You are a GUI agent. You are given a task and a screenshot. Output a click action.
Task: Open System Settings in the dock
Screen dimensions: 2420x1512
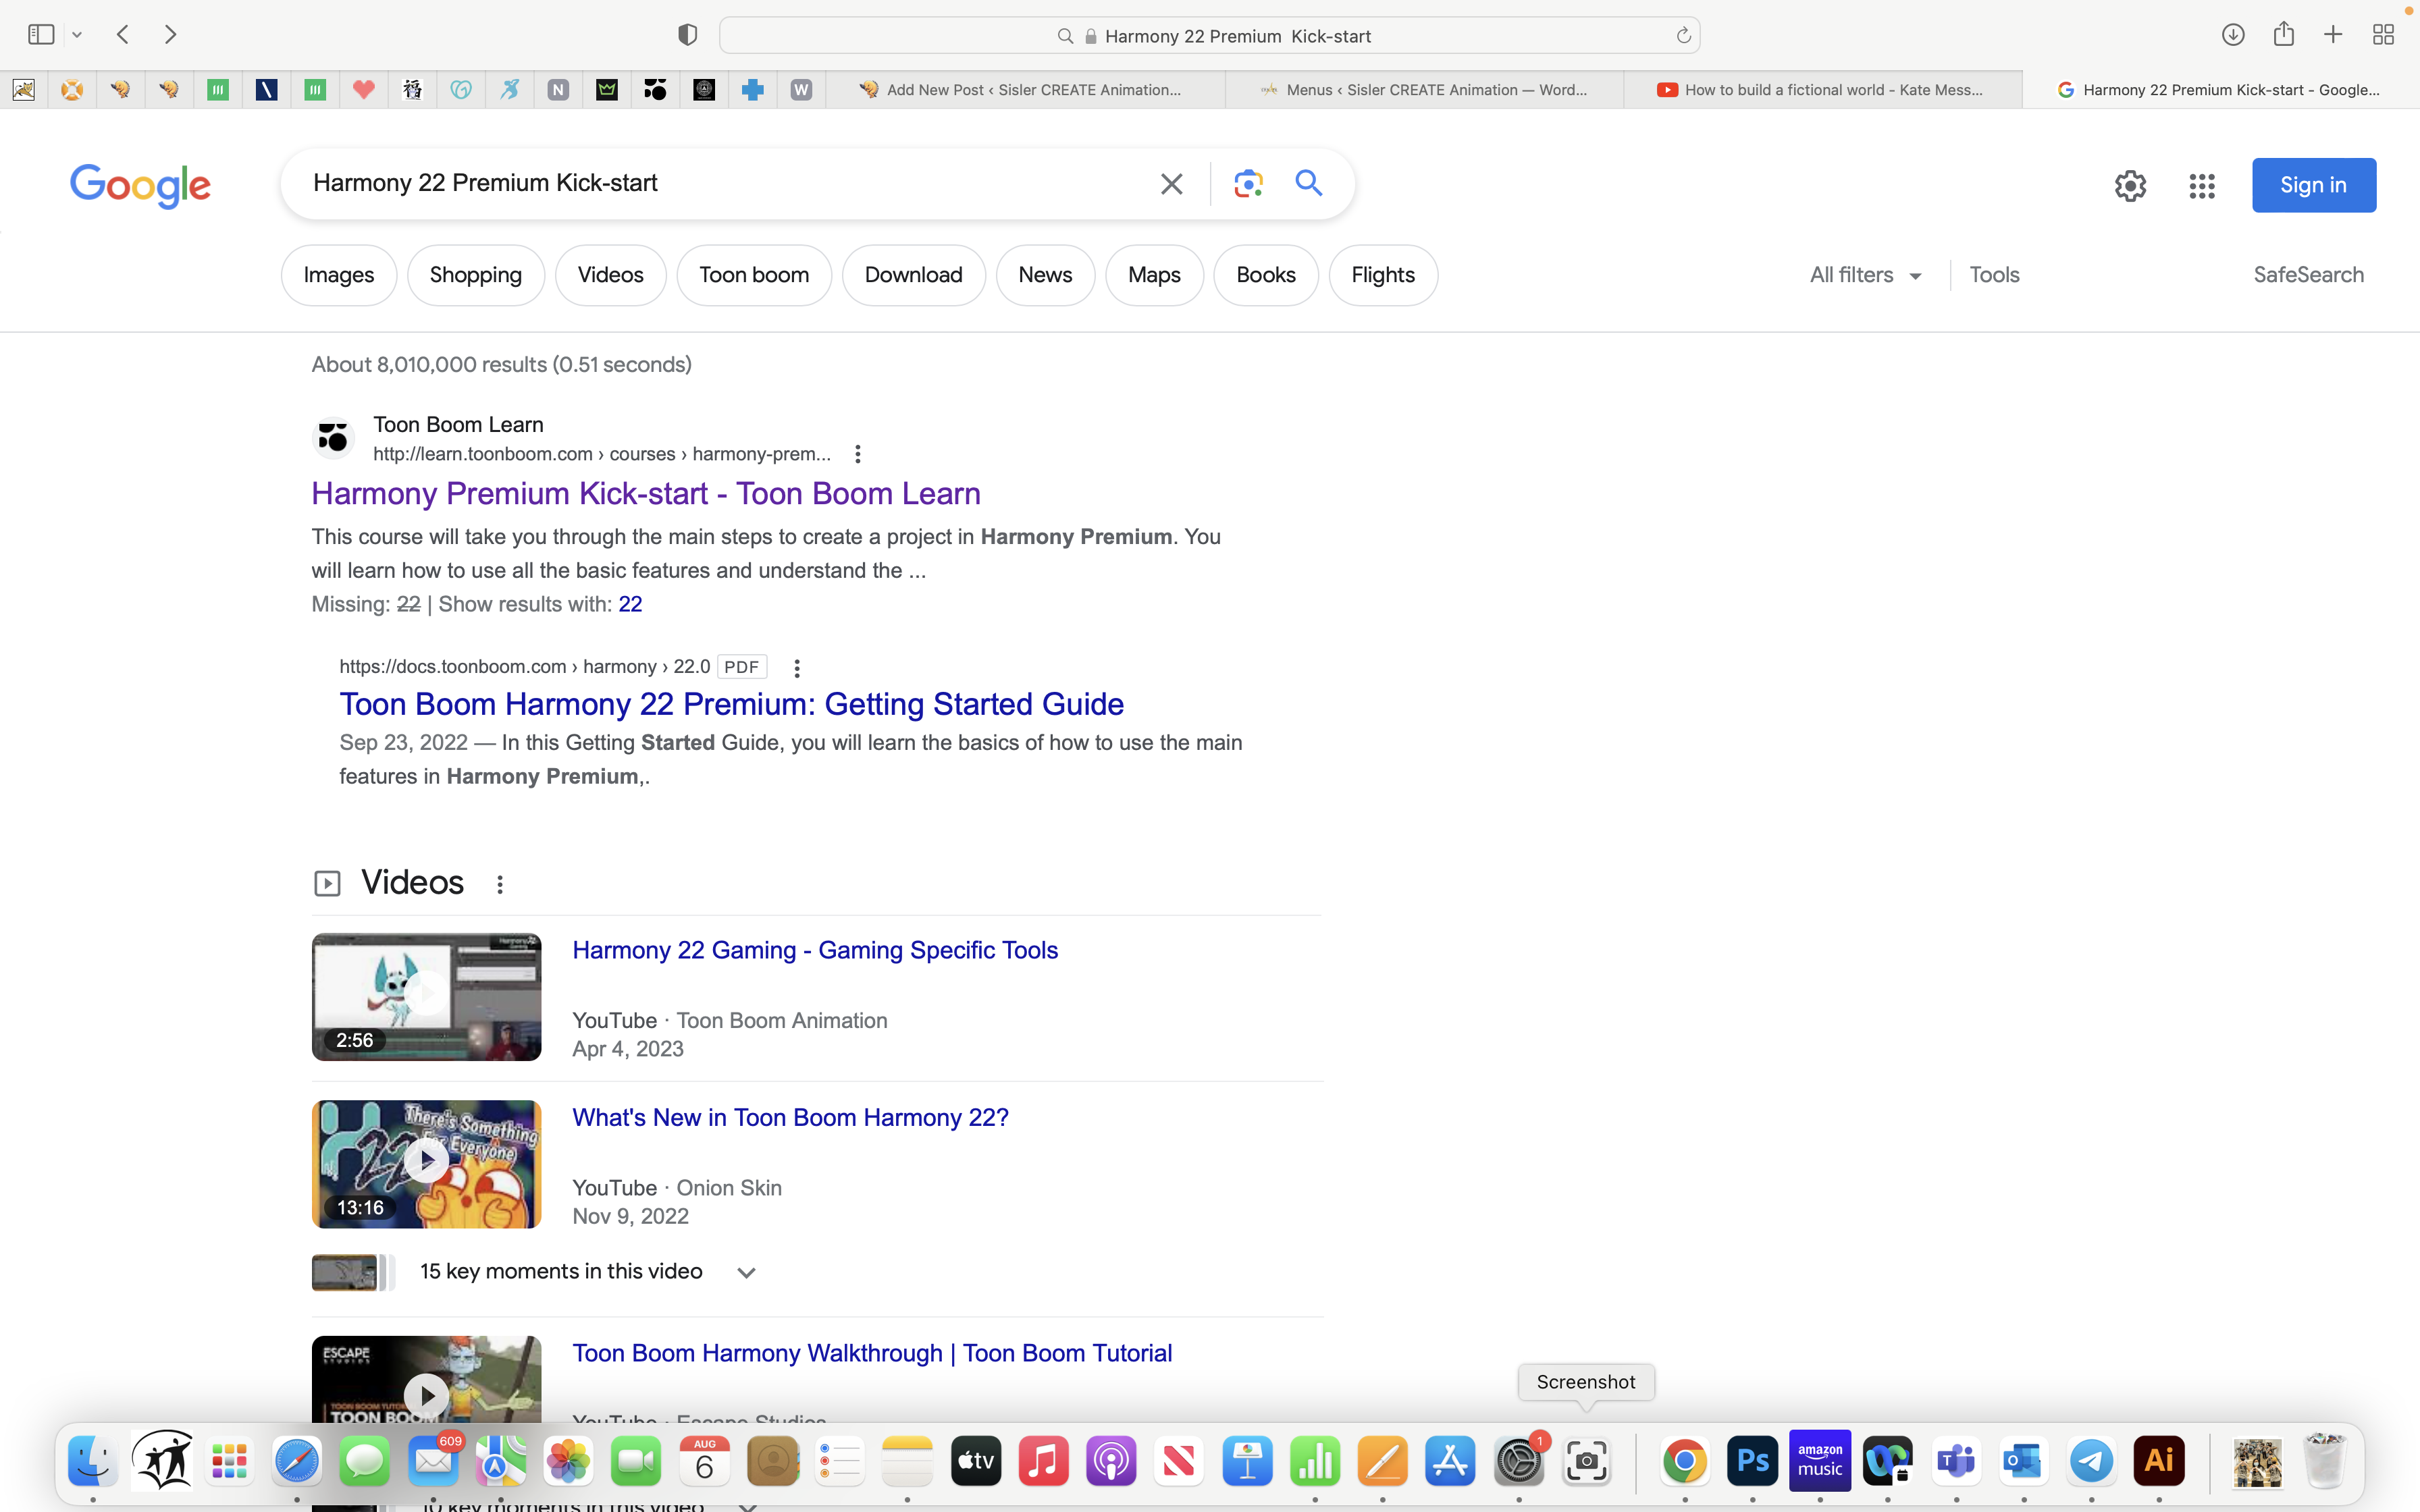click(x=1518, y=1461)
